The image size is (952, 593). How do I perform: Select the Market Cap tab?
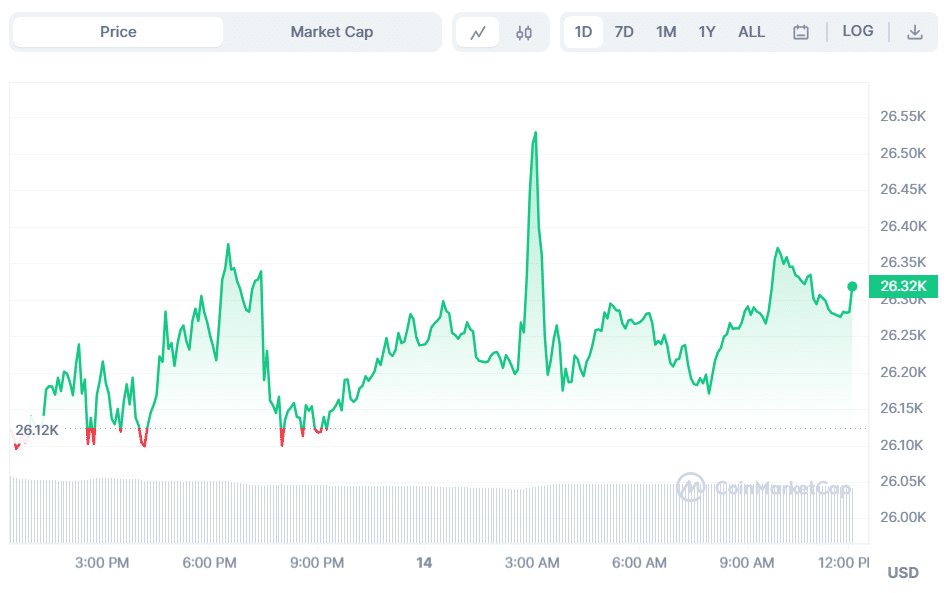332,32
